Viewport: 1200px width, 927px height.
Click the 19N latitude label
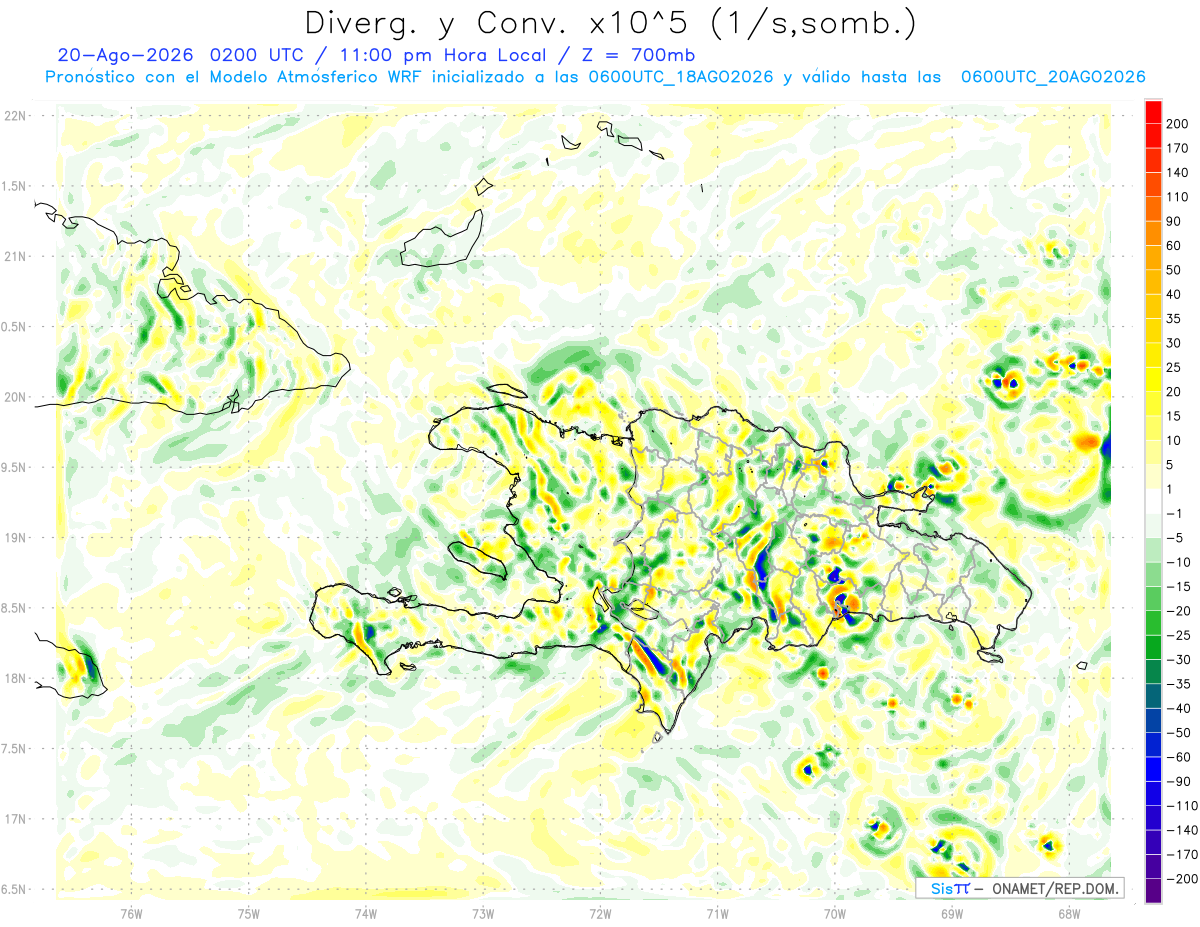pyautogui.click(x=15, y=538)
